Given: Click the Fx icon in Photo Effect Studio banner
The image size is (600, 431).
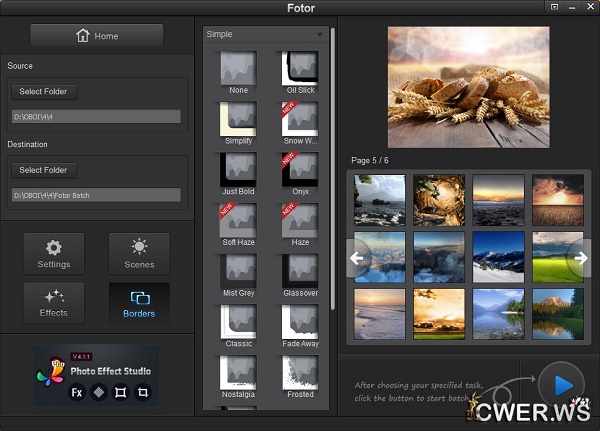Looking at the screenshot, I should pos(77,392).
